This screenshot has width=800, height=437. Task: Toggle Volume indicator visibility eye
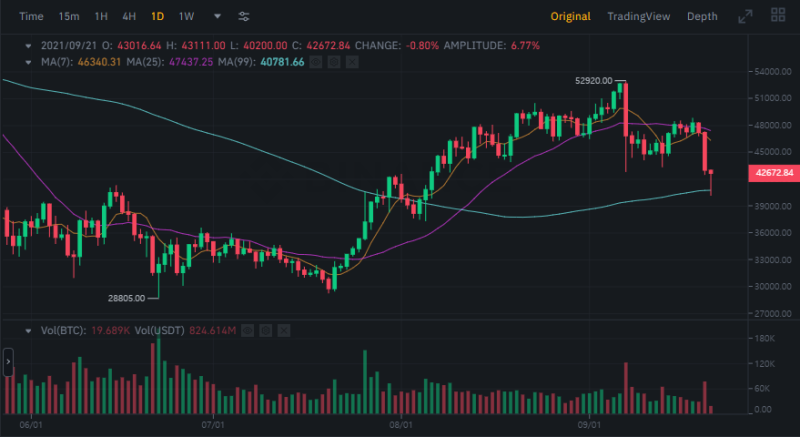pos(247,331)
